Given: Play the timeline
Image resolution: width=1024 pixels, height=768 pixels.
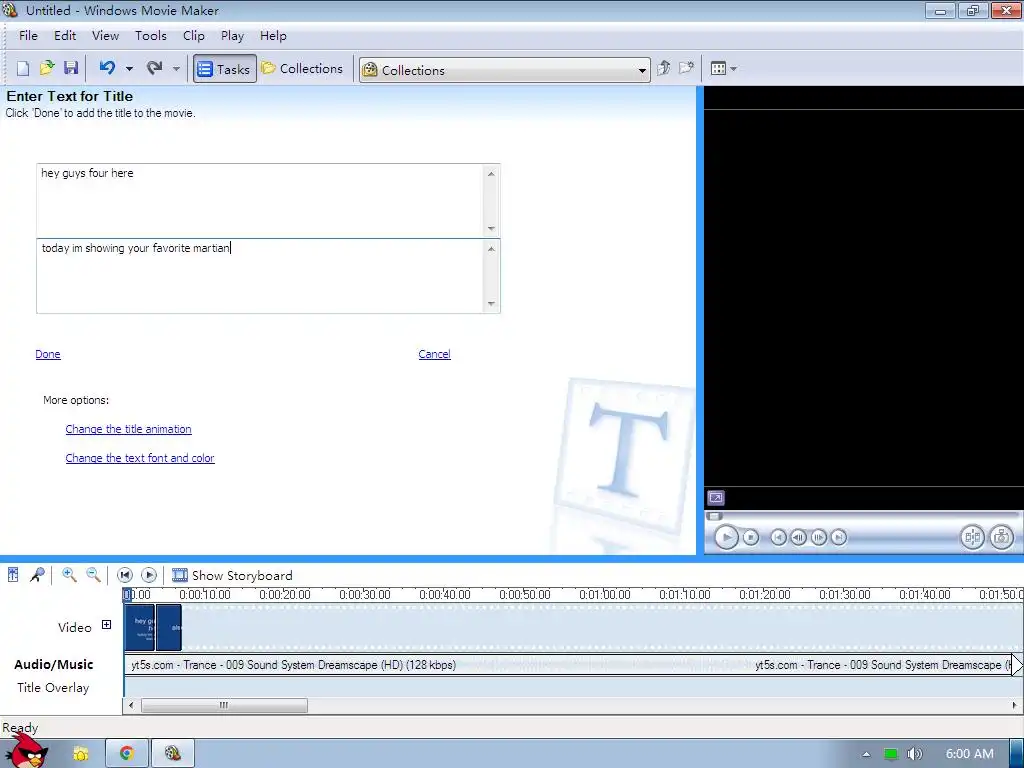Looking at the screenshot, I should (x=149, y=575).
